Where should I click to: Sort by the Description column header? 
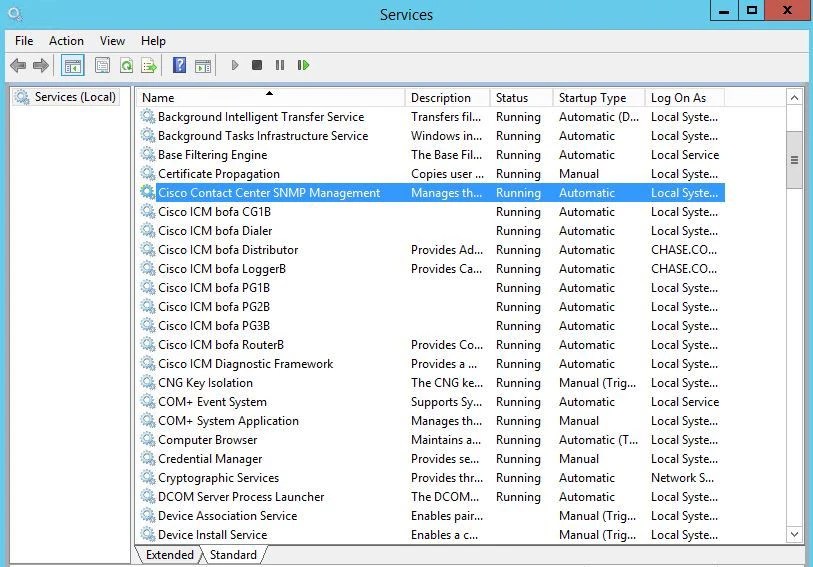(x=447, y=97)
